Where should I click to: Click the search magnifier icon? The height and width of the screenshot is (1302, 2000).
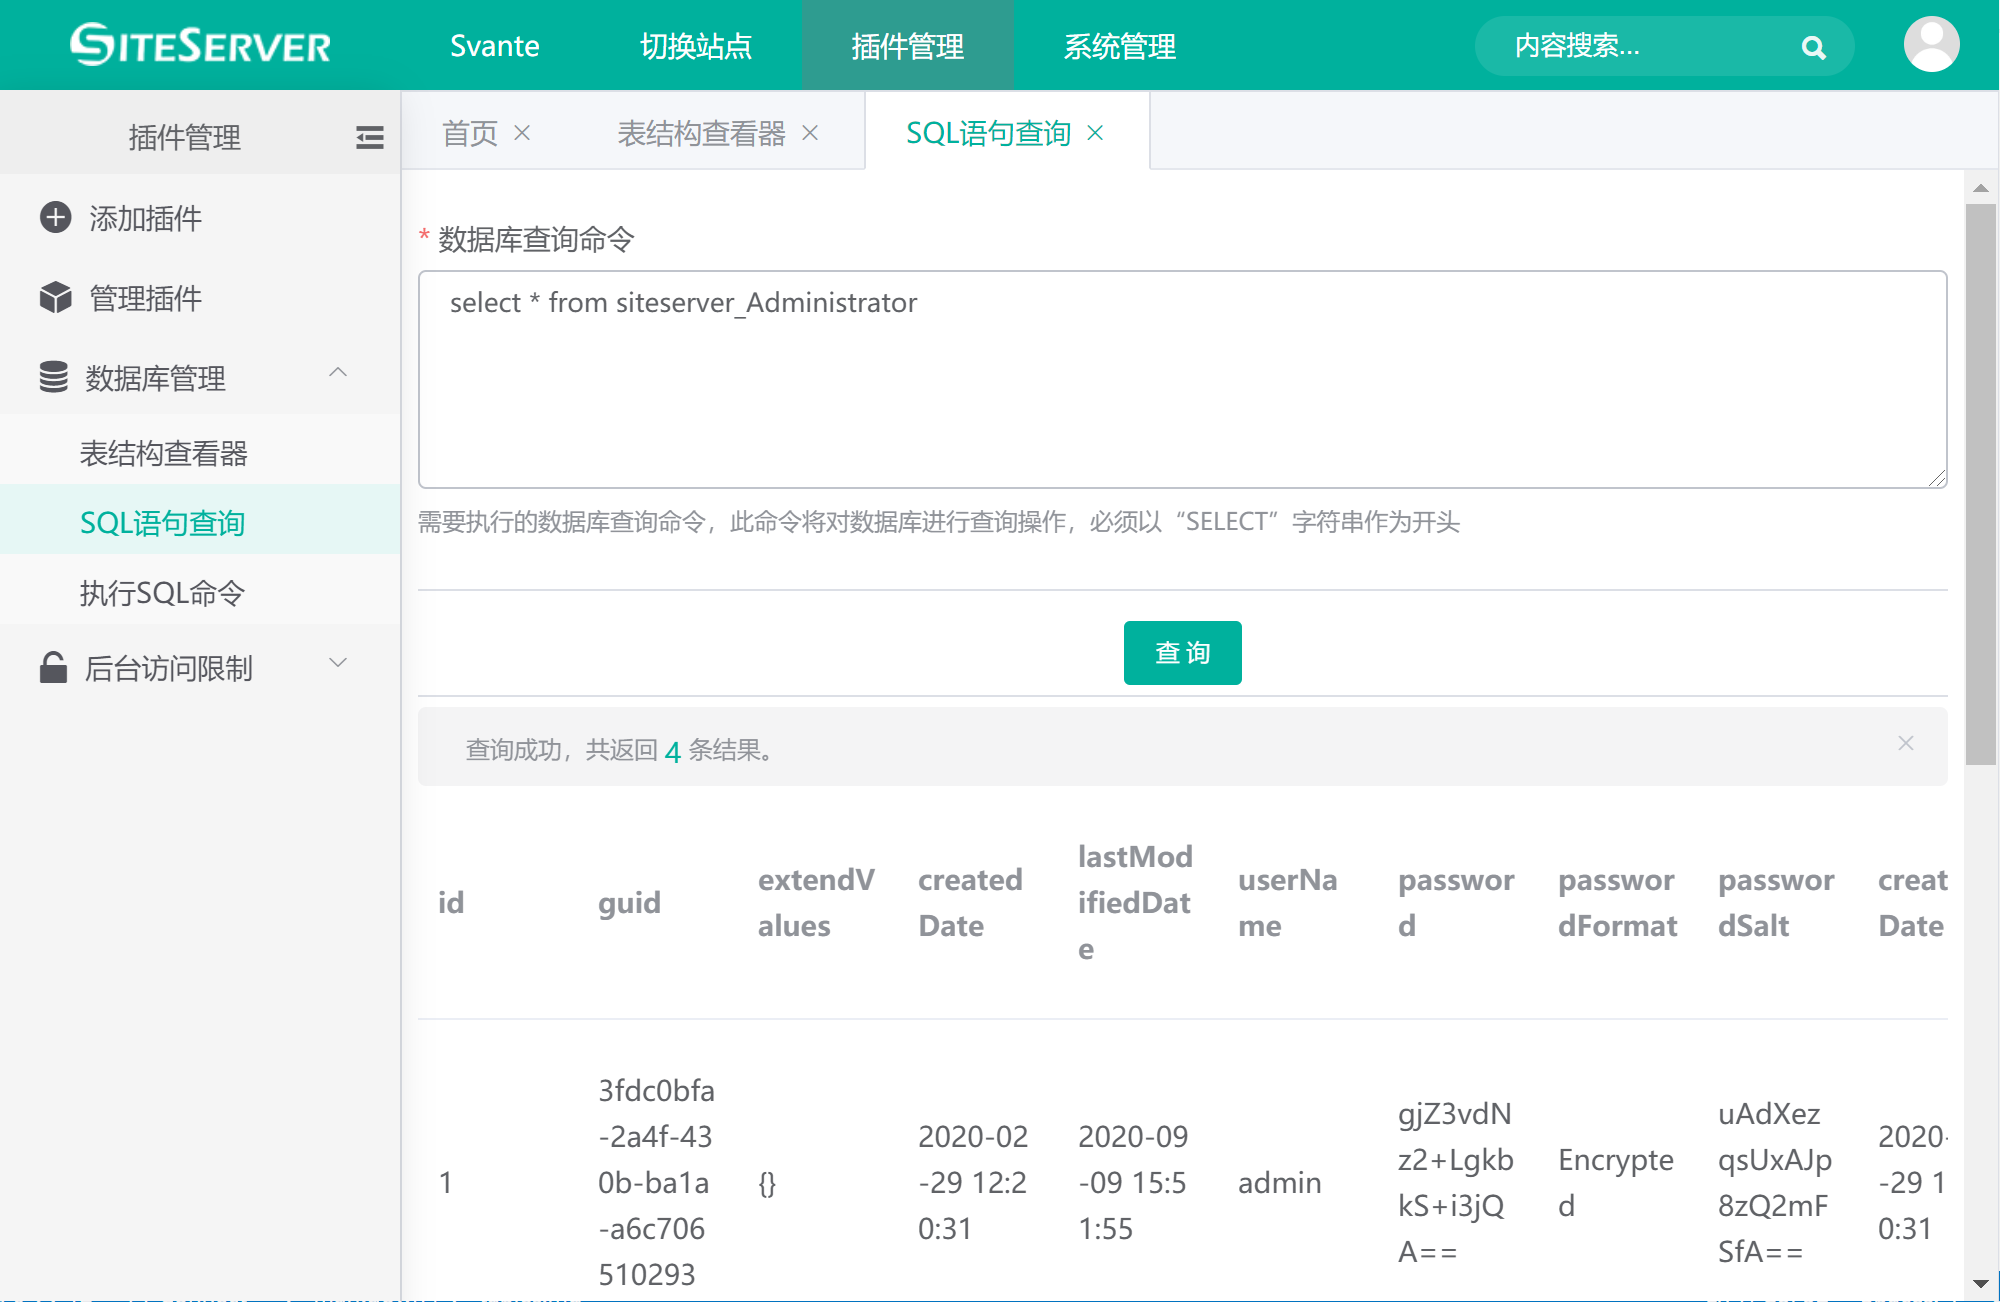pyautogui.click(x=1813, y=47)
